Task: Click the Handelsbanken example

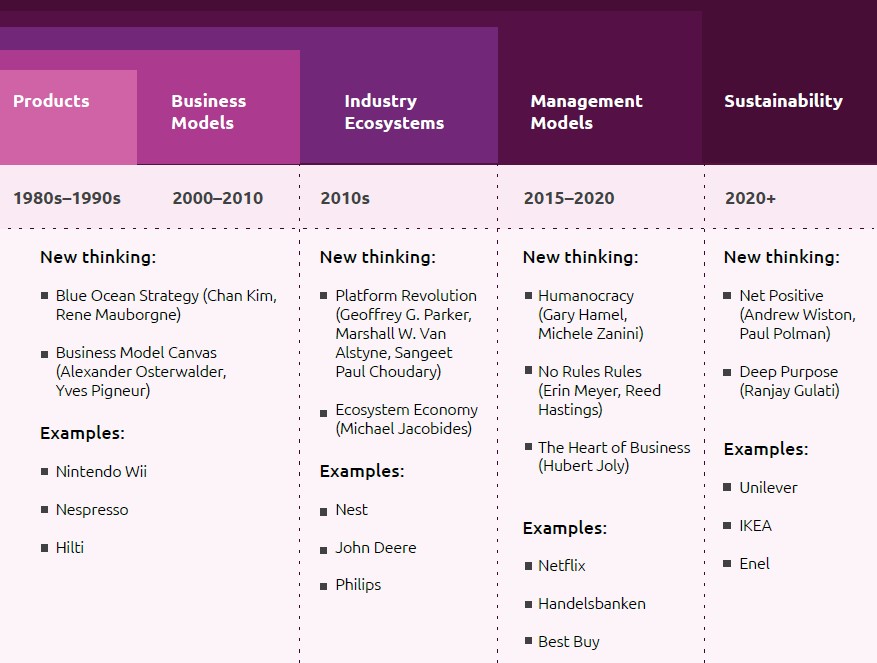Action: (x=592, y=603)
